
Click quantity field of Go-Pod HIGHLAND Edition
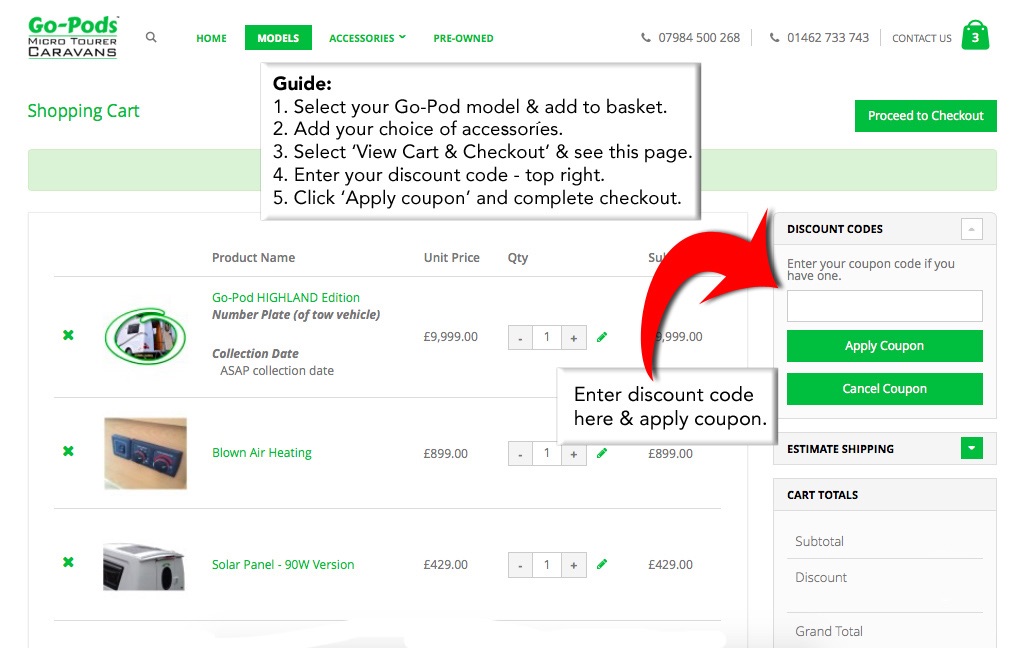[x=547, y=338]
